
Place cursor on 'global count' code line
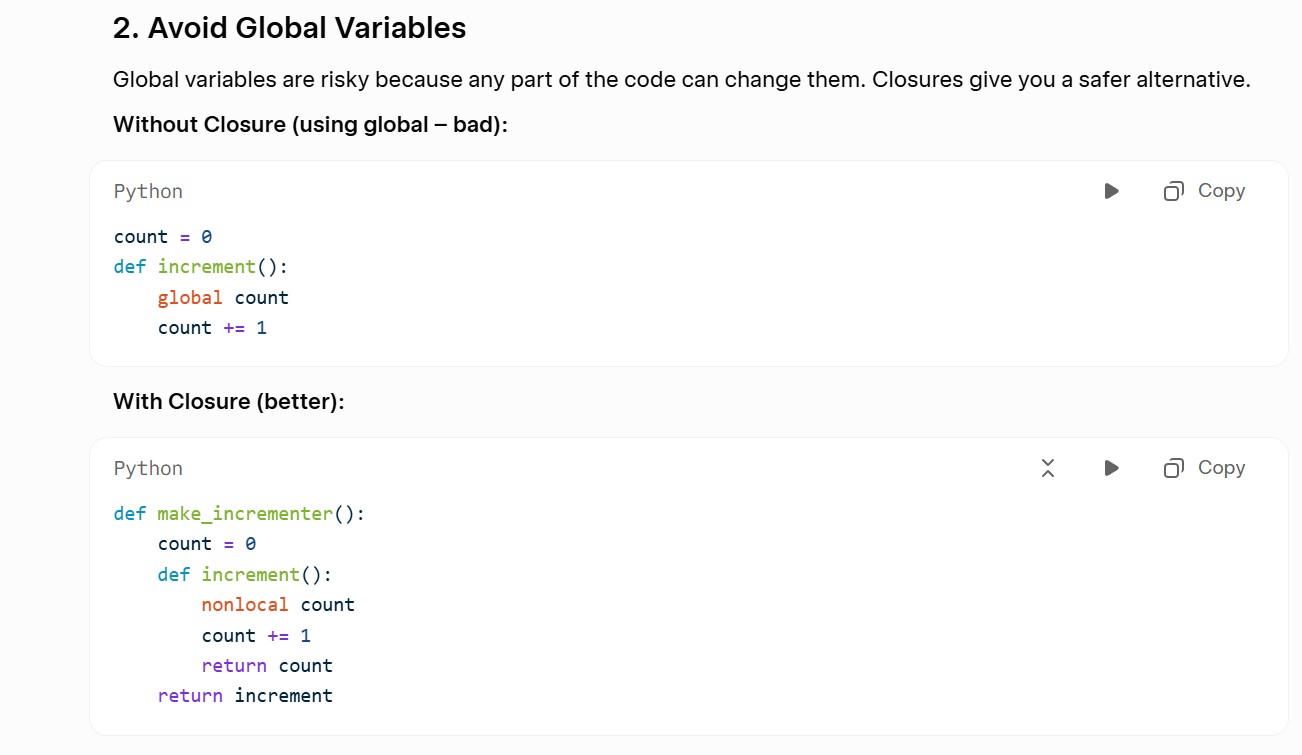(x=223, y=298)
